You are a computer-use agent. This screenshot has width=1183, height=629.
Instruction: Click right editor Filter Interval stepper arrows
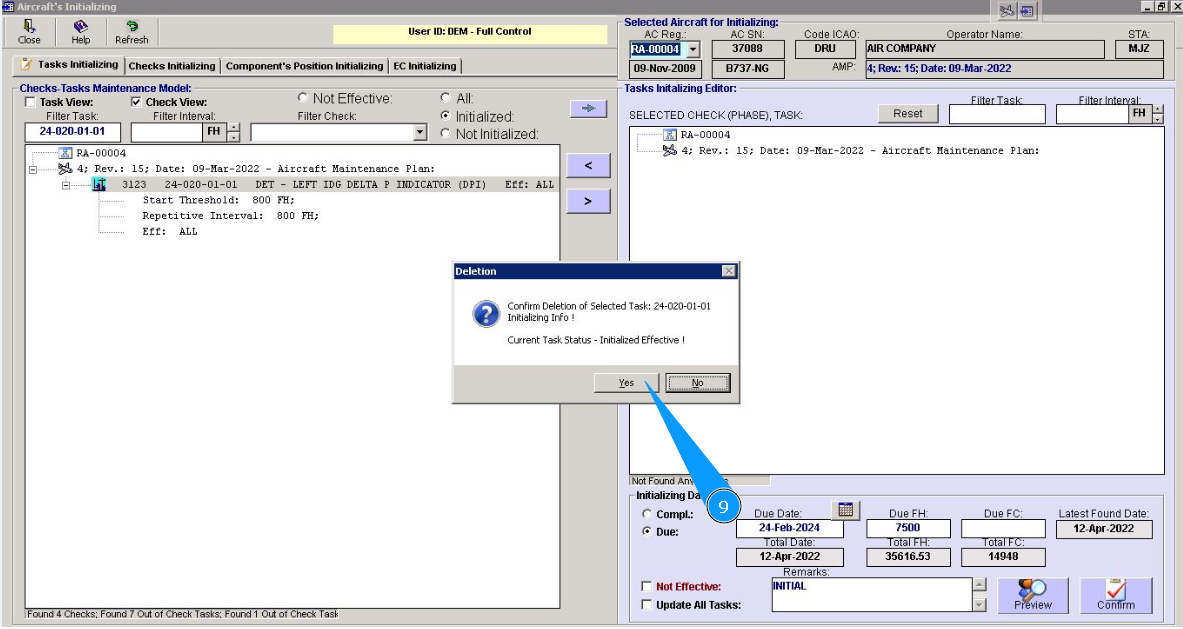[x=1157, y=114]
